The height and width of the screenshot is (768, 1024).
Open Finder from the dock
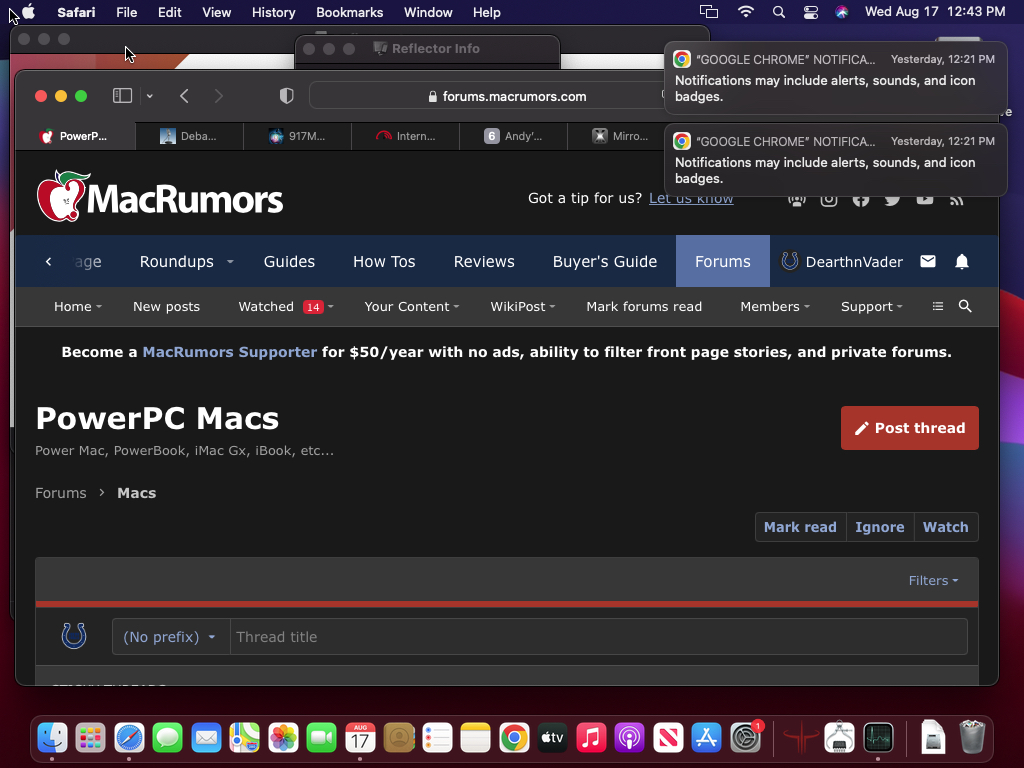(x=52, y=738)
